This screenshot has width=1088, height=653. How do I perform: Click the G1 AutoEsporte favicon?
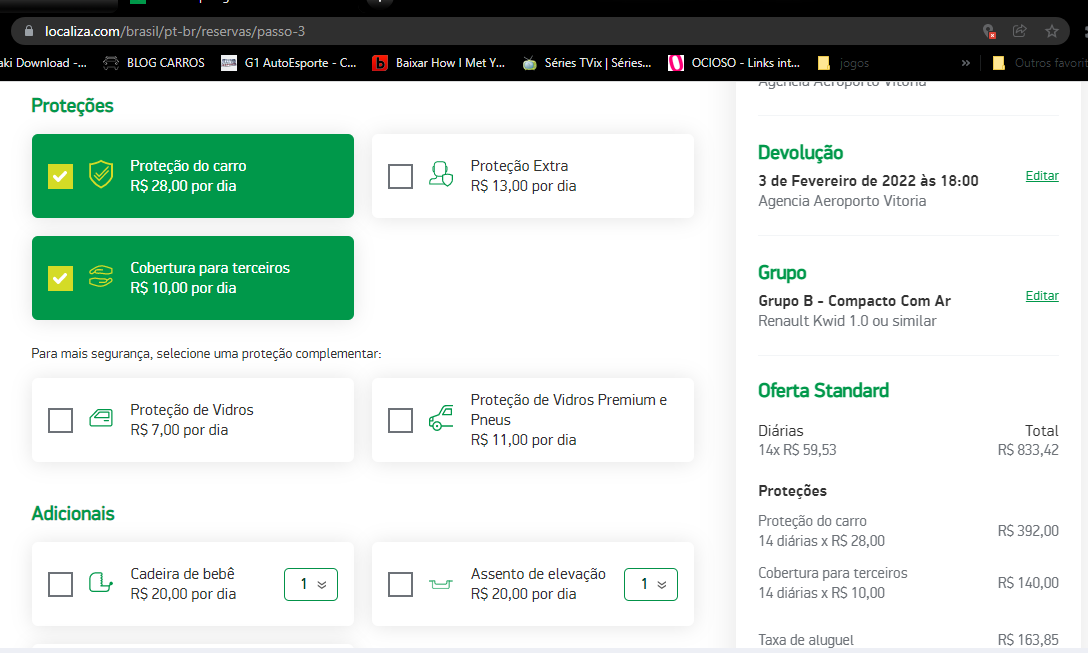tap(229, 63)
